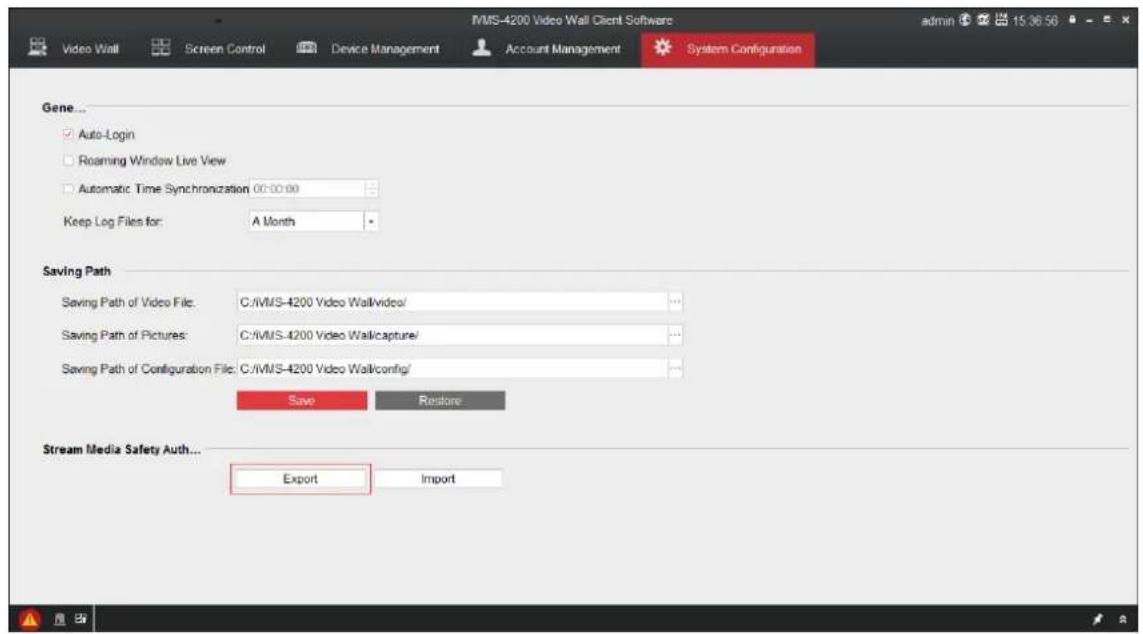Expand the bottom panel with double chevron
Image resolution: width=1143 pixels, height=634 pixels.
[1123, 619]
